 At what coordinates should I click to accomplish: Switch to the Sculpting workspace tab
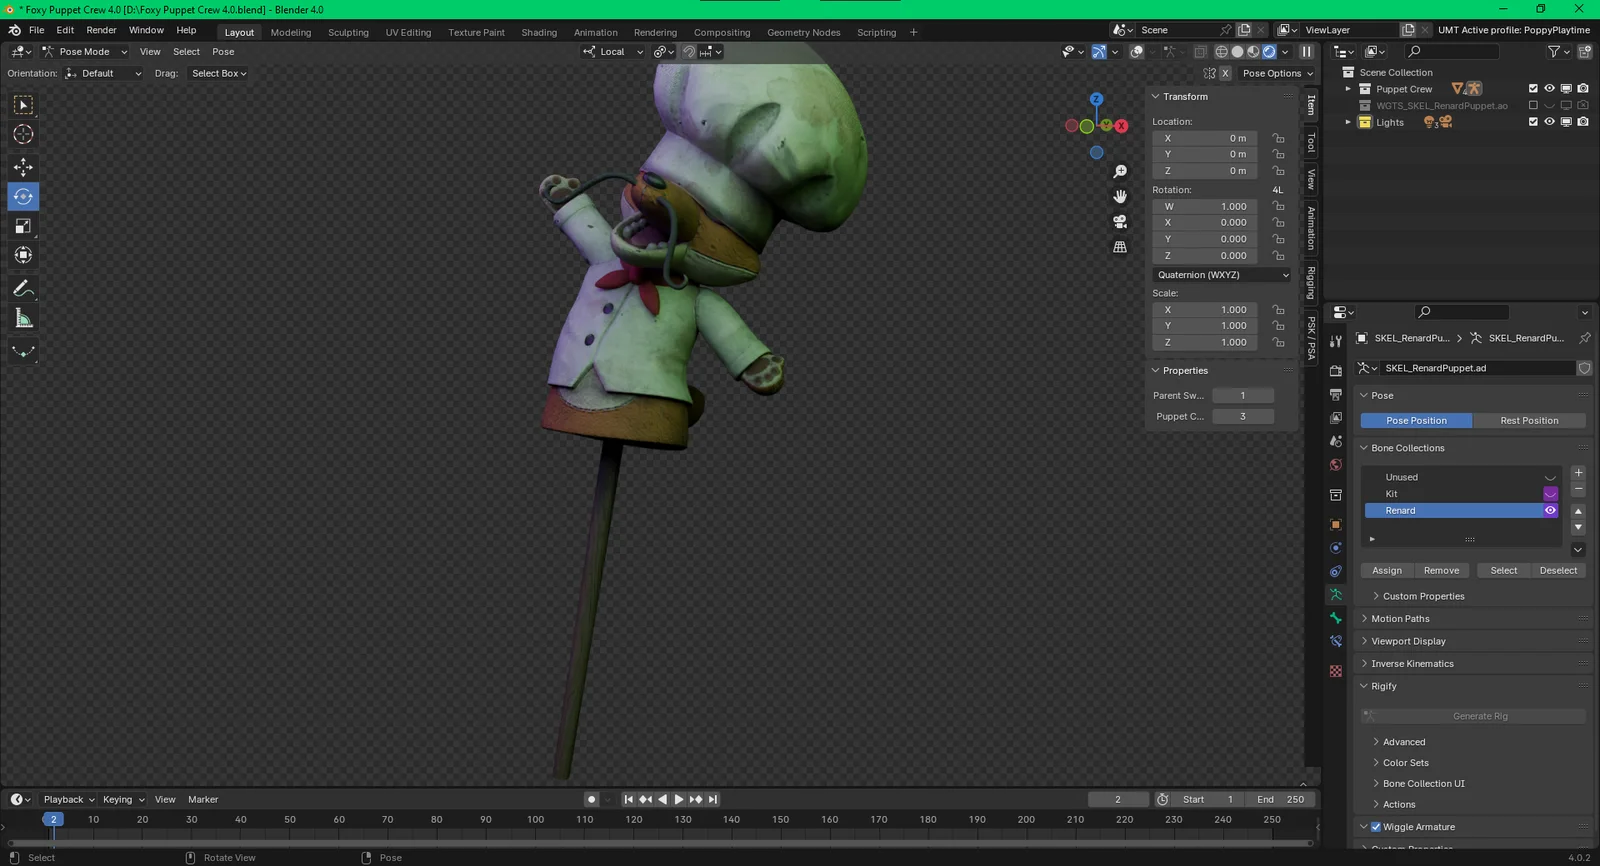(x=348, y=32)
